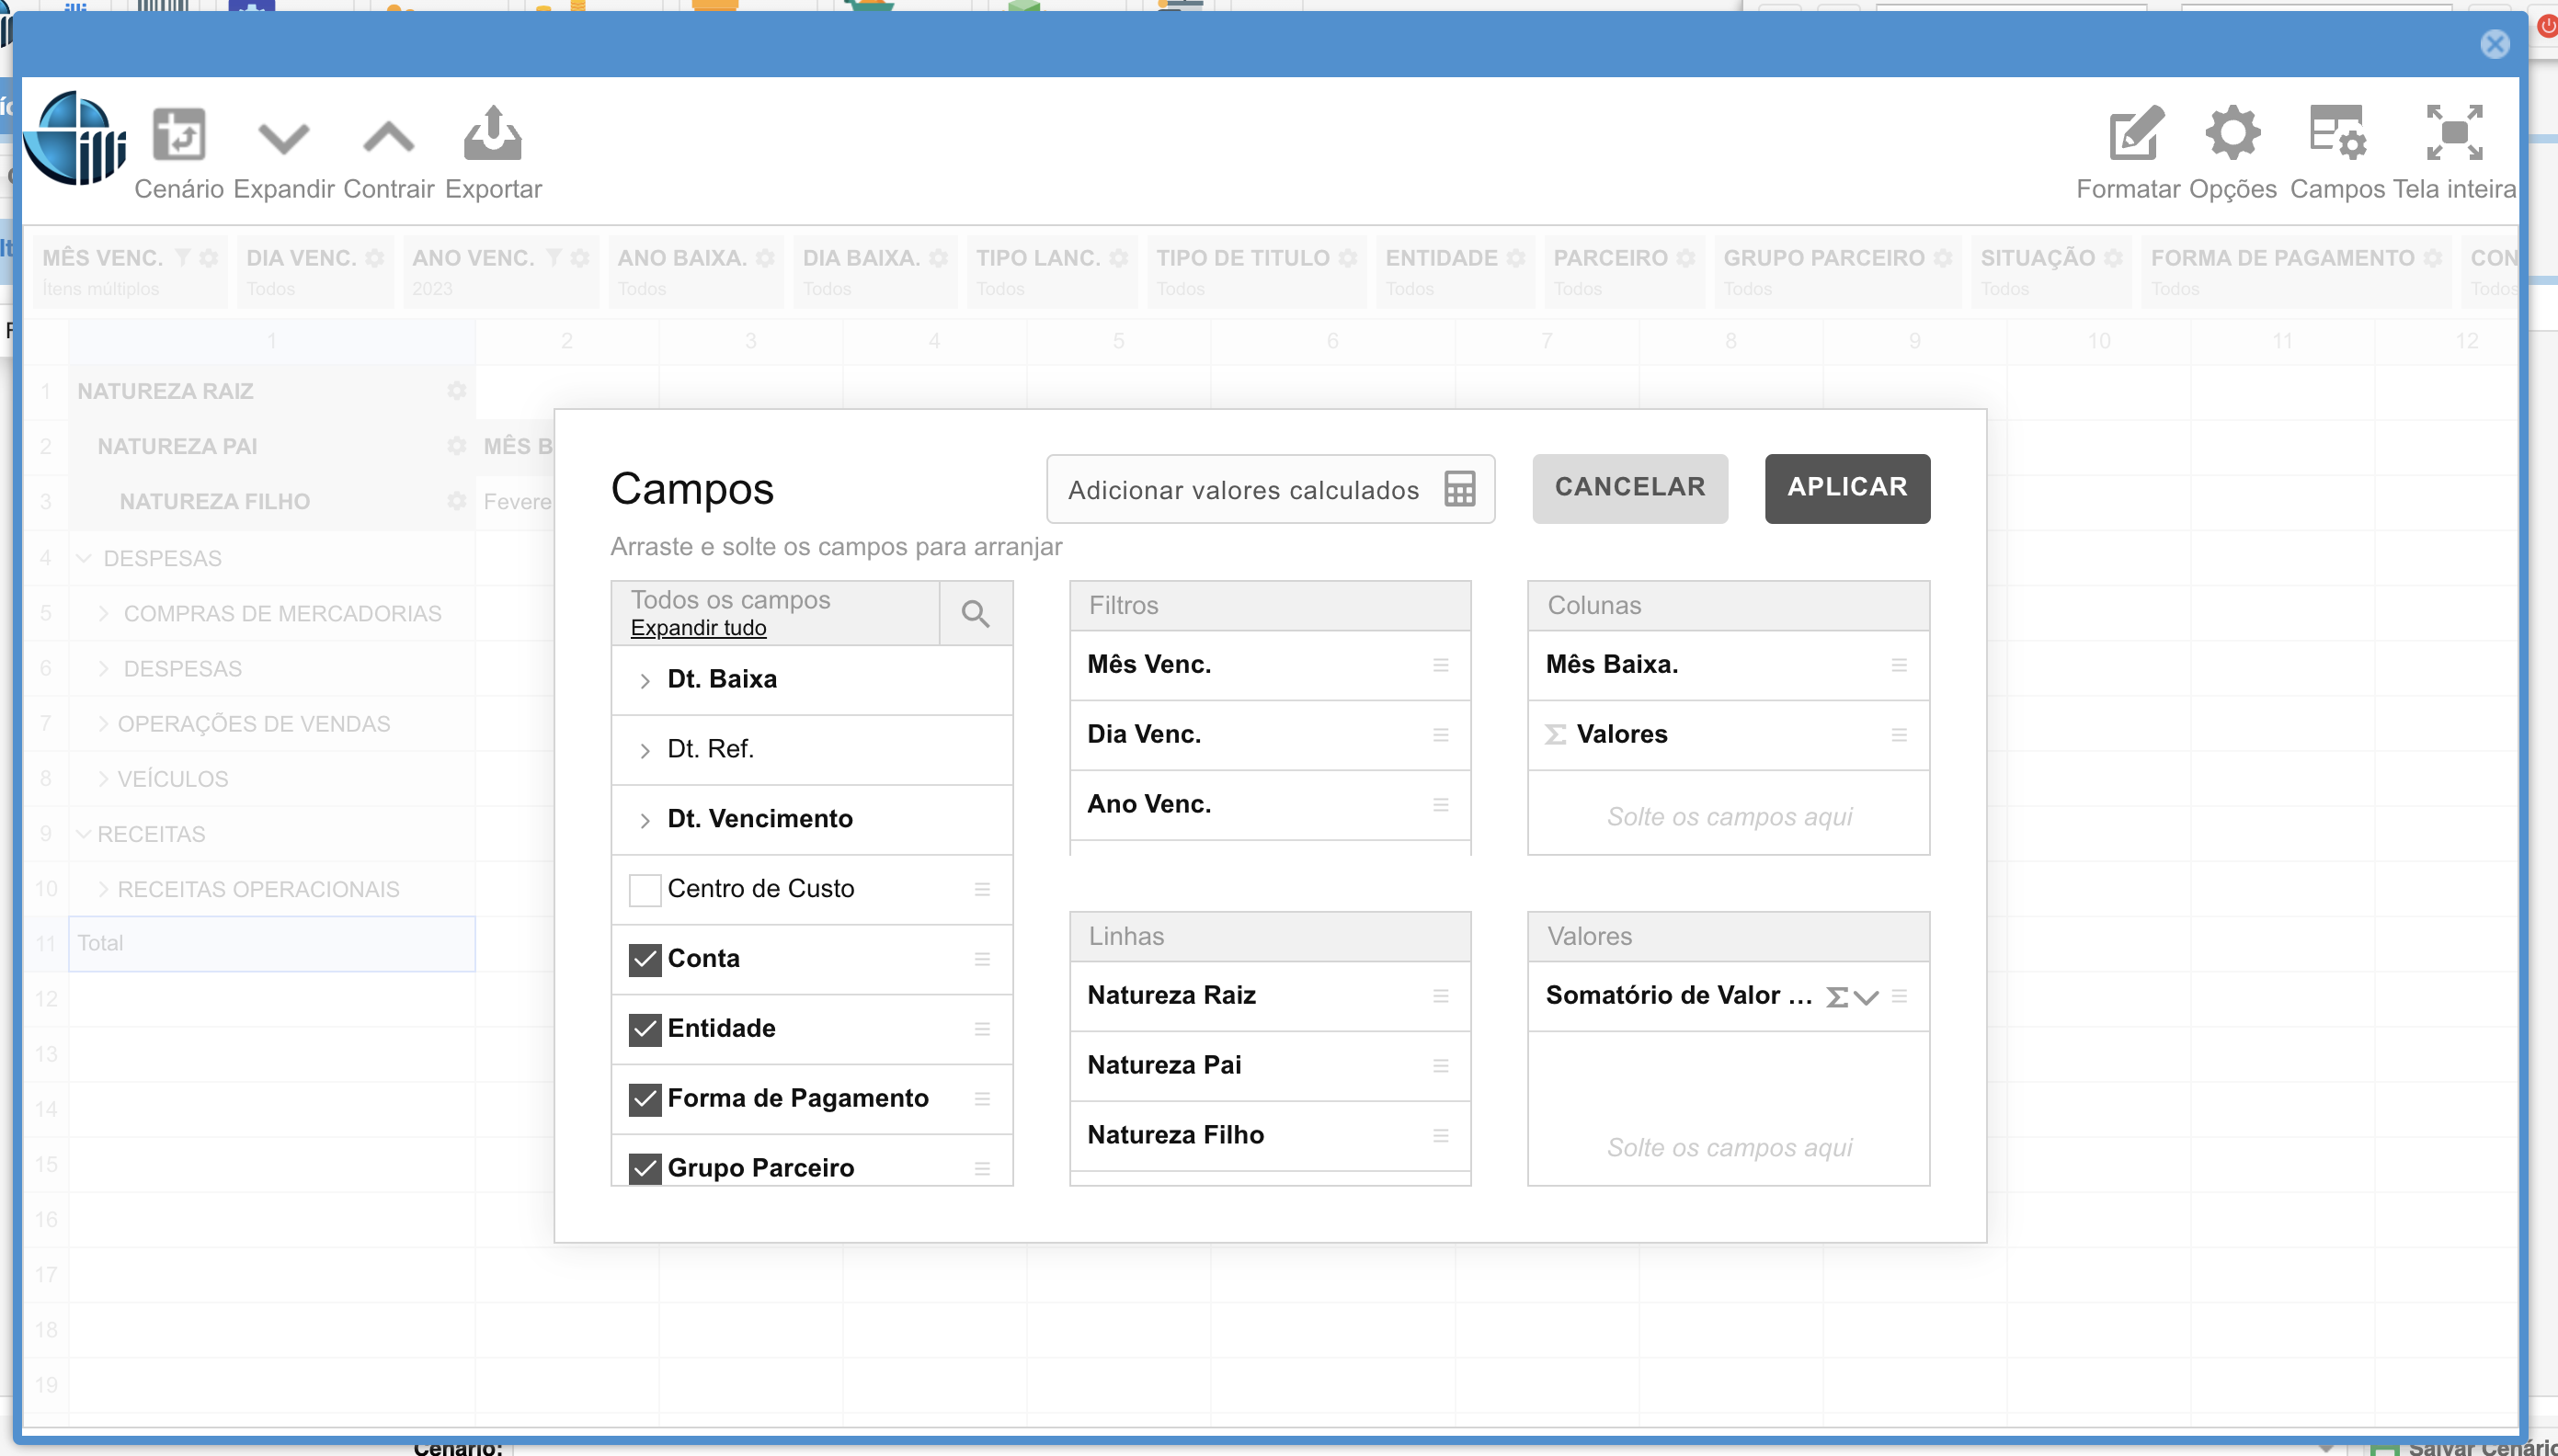Check the Centro de Custo checkbox

pos(645,889)
